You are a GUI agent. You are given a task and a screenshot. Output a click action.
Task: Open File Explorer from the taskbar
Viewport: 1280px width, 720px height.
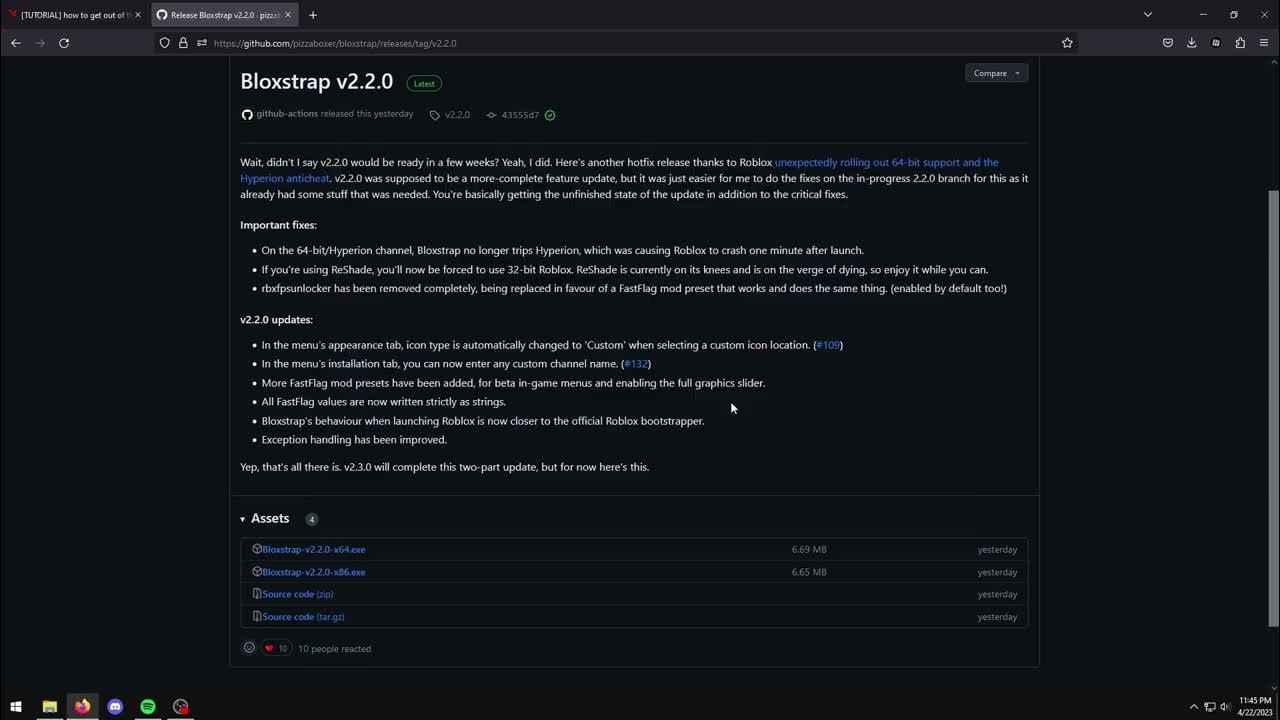click(49, 706)
